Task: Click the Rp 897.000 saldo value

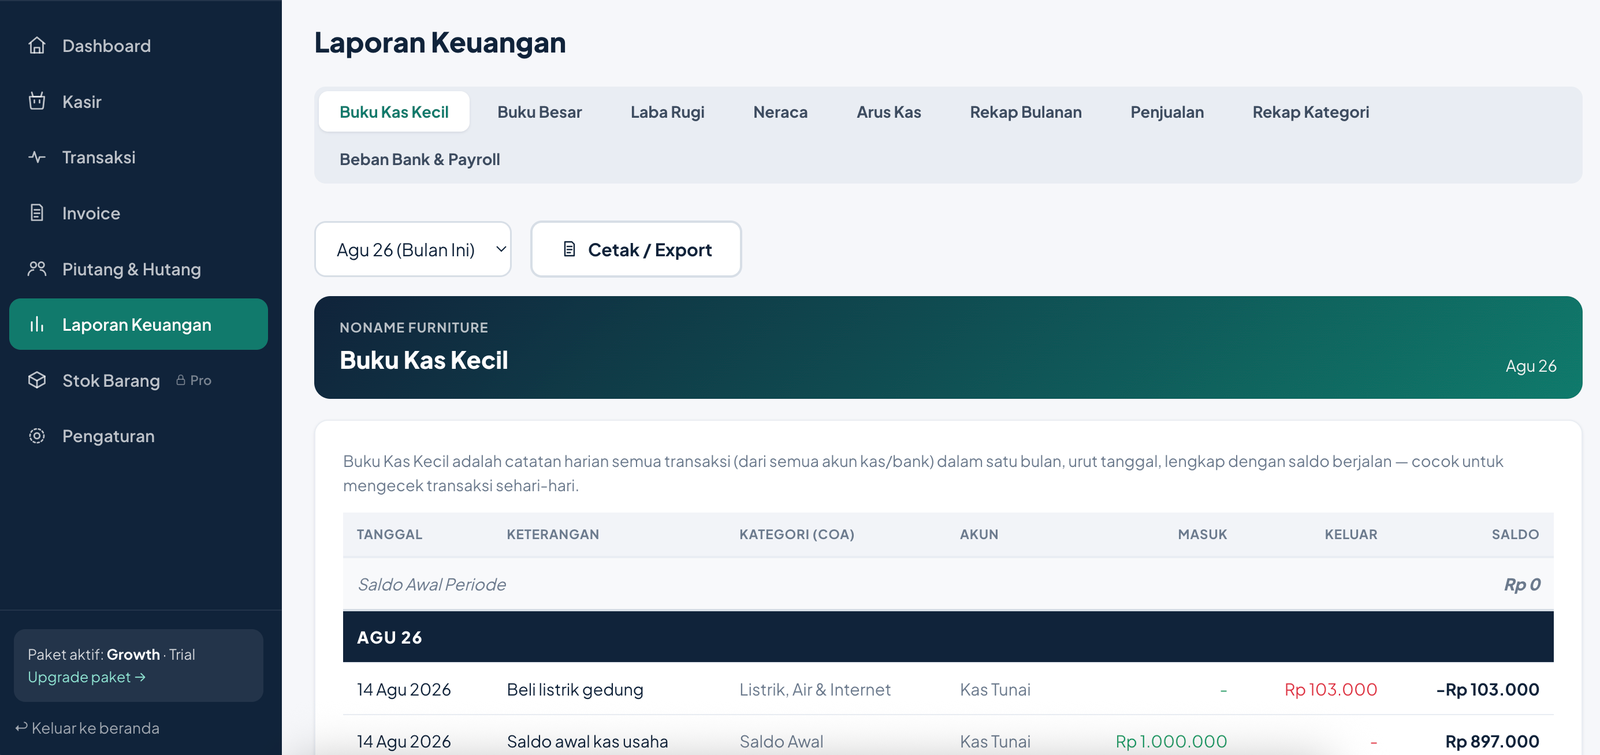Action: tap(1492, 741)
